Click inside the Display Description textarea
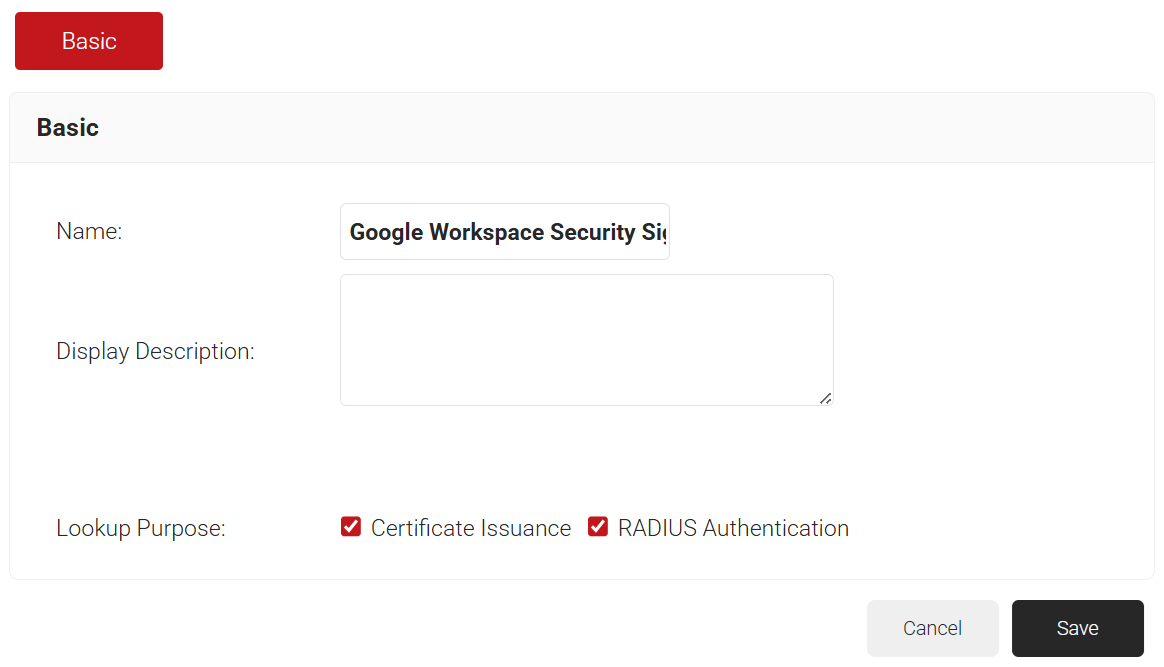The height and width of the screenshot is (667, 1164). (586, 340)
